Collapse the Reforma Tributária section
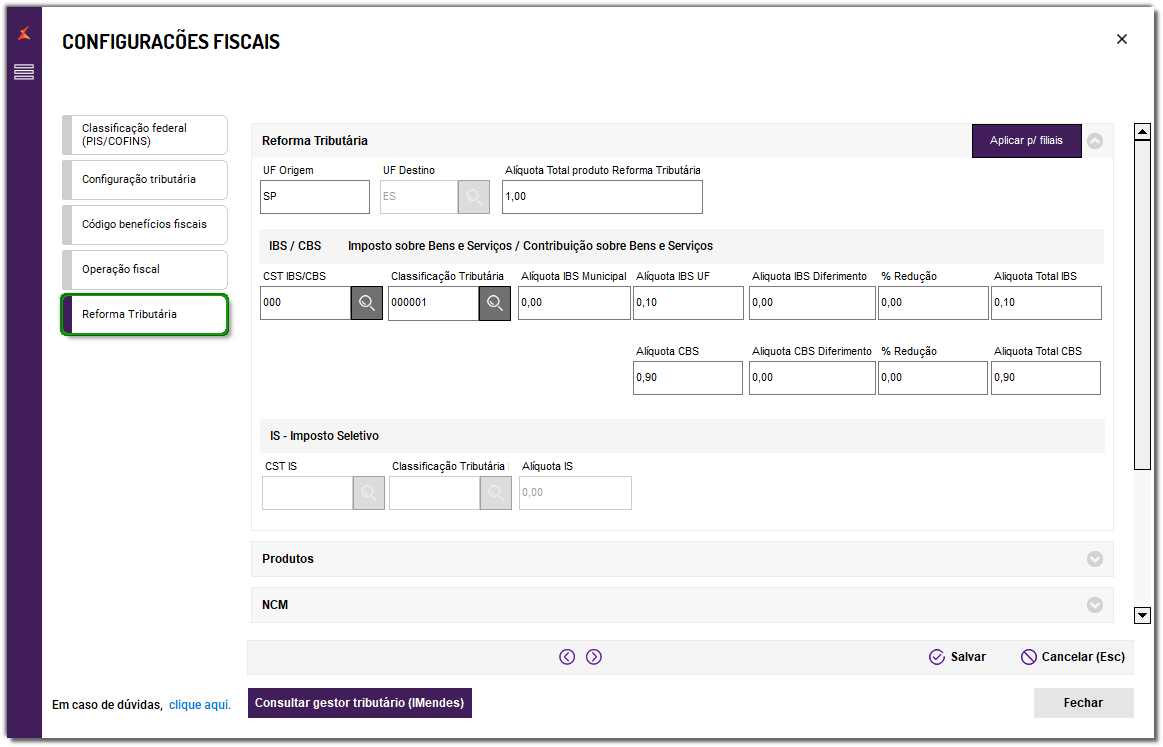 [1095, 141]
